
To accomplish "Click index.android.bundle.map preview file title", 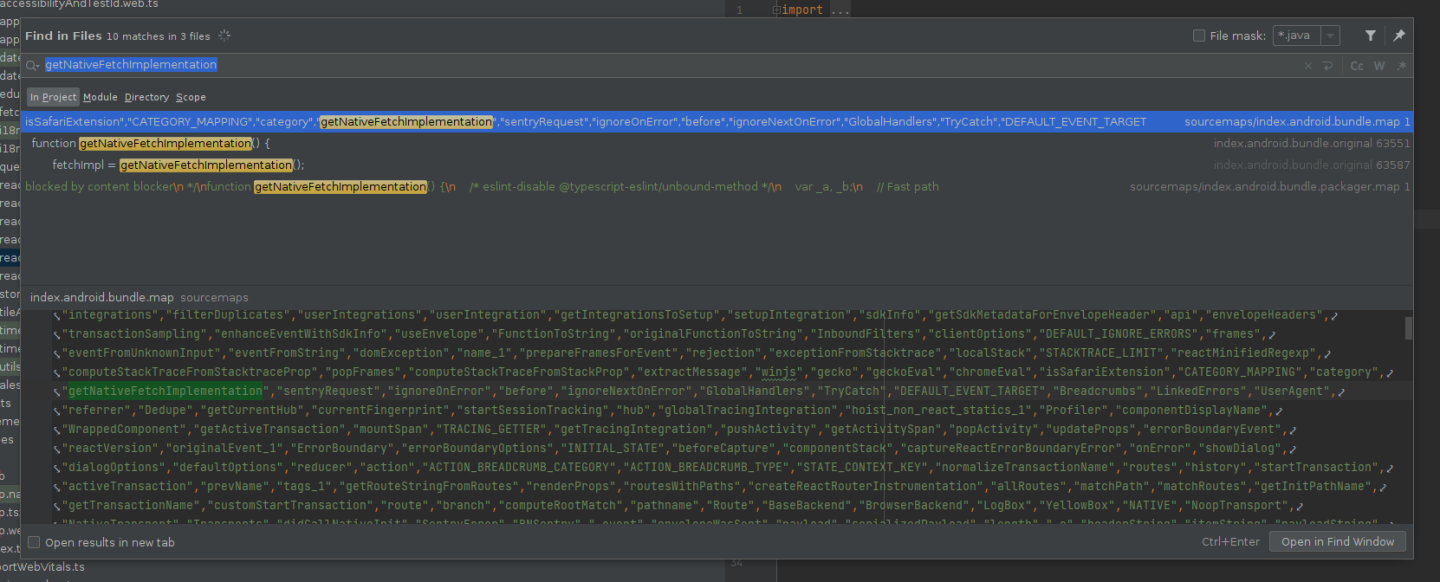I will pyautogui.click(x=102, y=298).
